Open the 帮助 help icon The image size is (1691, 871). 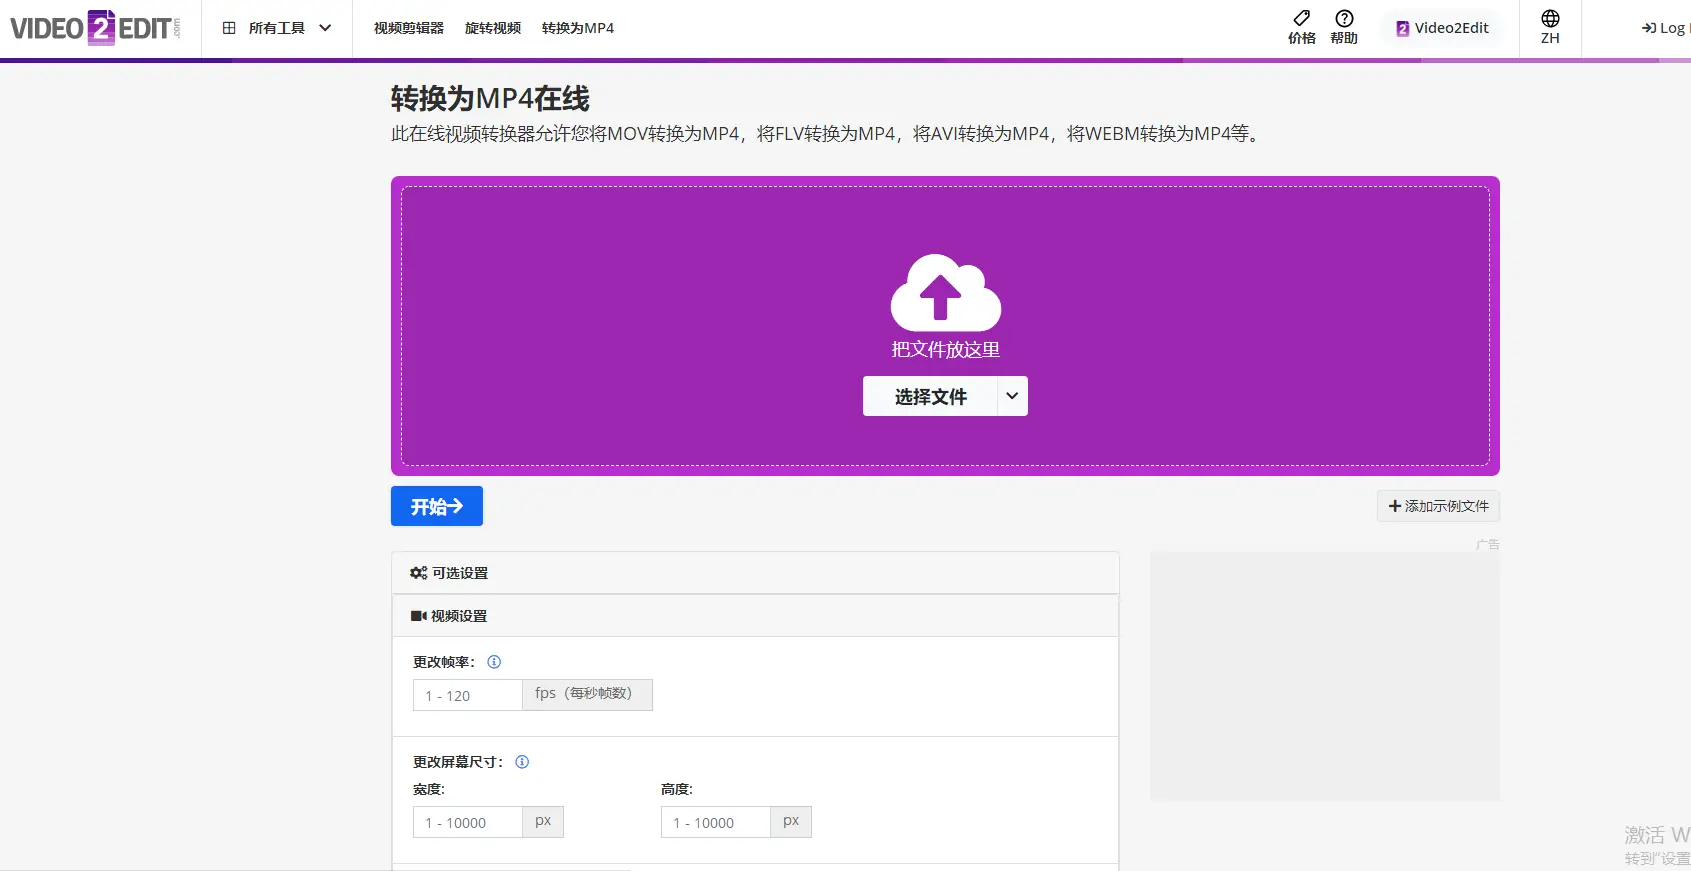pyautogui.click(x=1344, y=18)
